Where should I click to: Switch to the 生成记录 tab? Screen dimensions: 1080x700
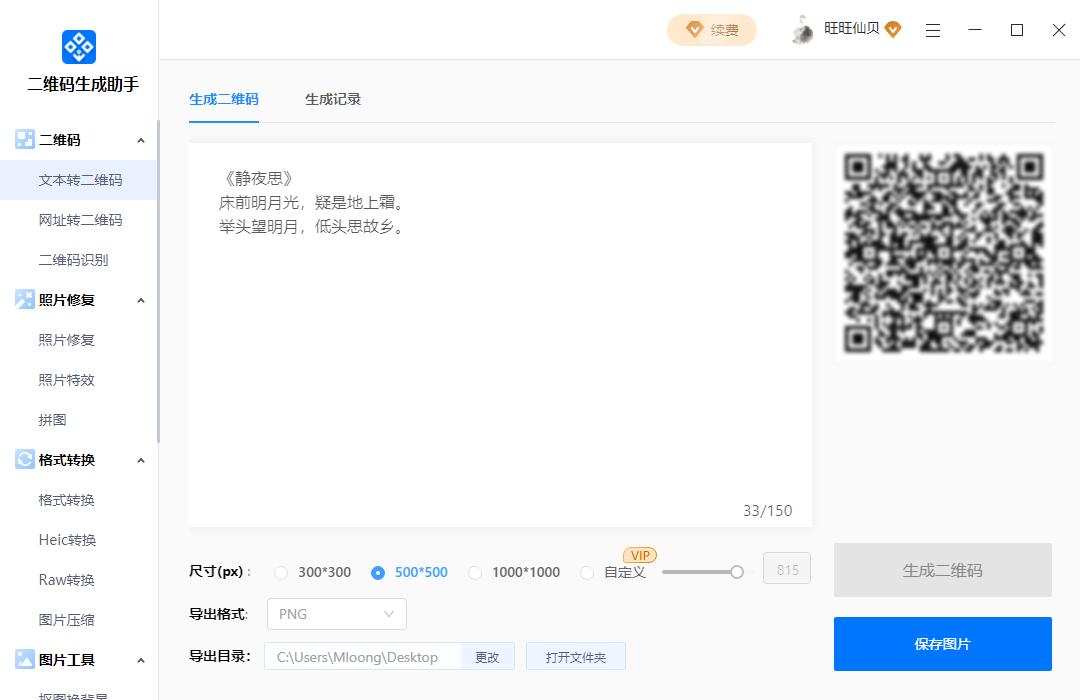coord(333,99)
